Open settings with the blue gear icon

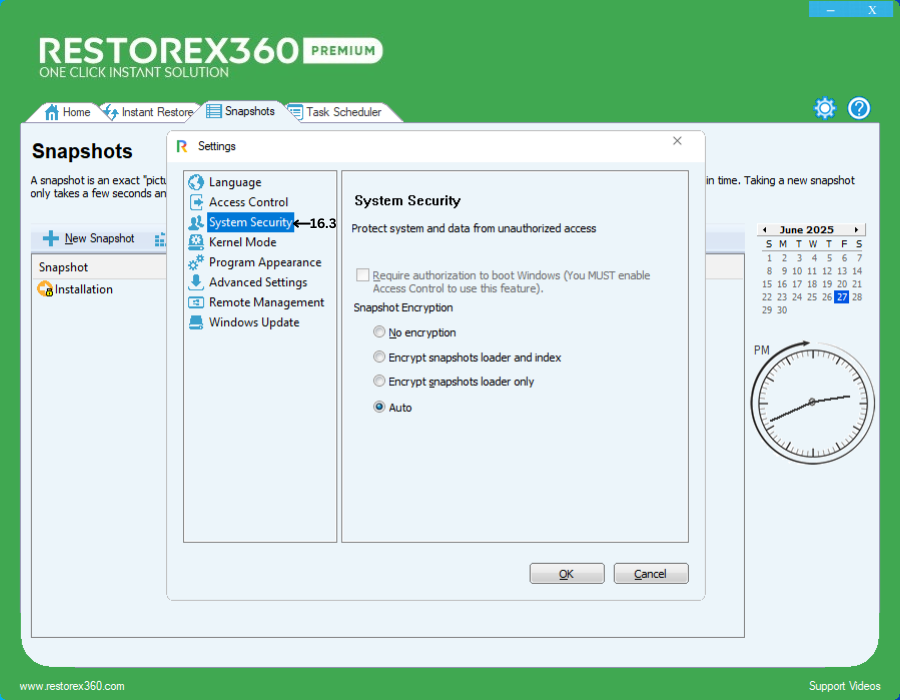click(x=825, y=109)
